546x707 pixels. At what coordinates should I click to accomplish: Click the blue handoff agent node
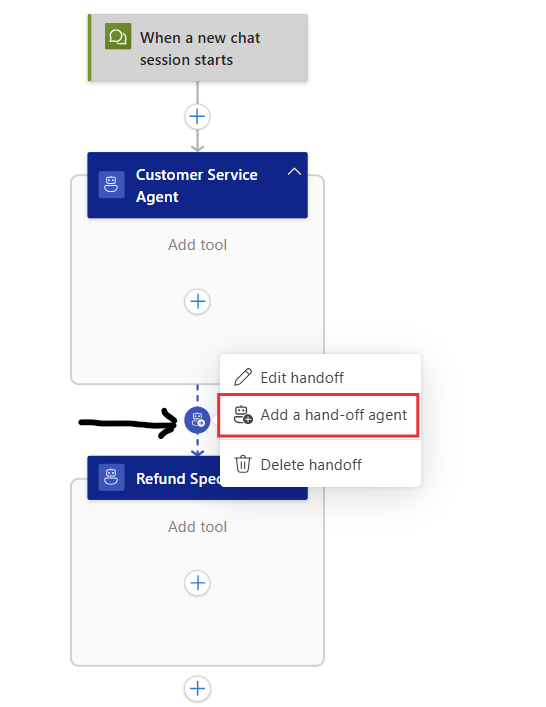coord(197,420)
